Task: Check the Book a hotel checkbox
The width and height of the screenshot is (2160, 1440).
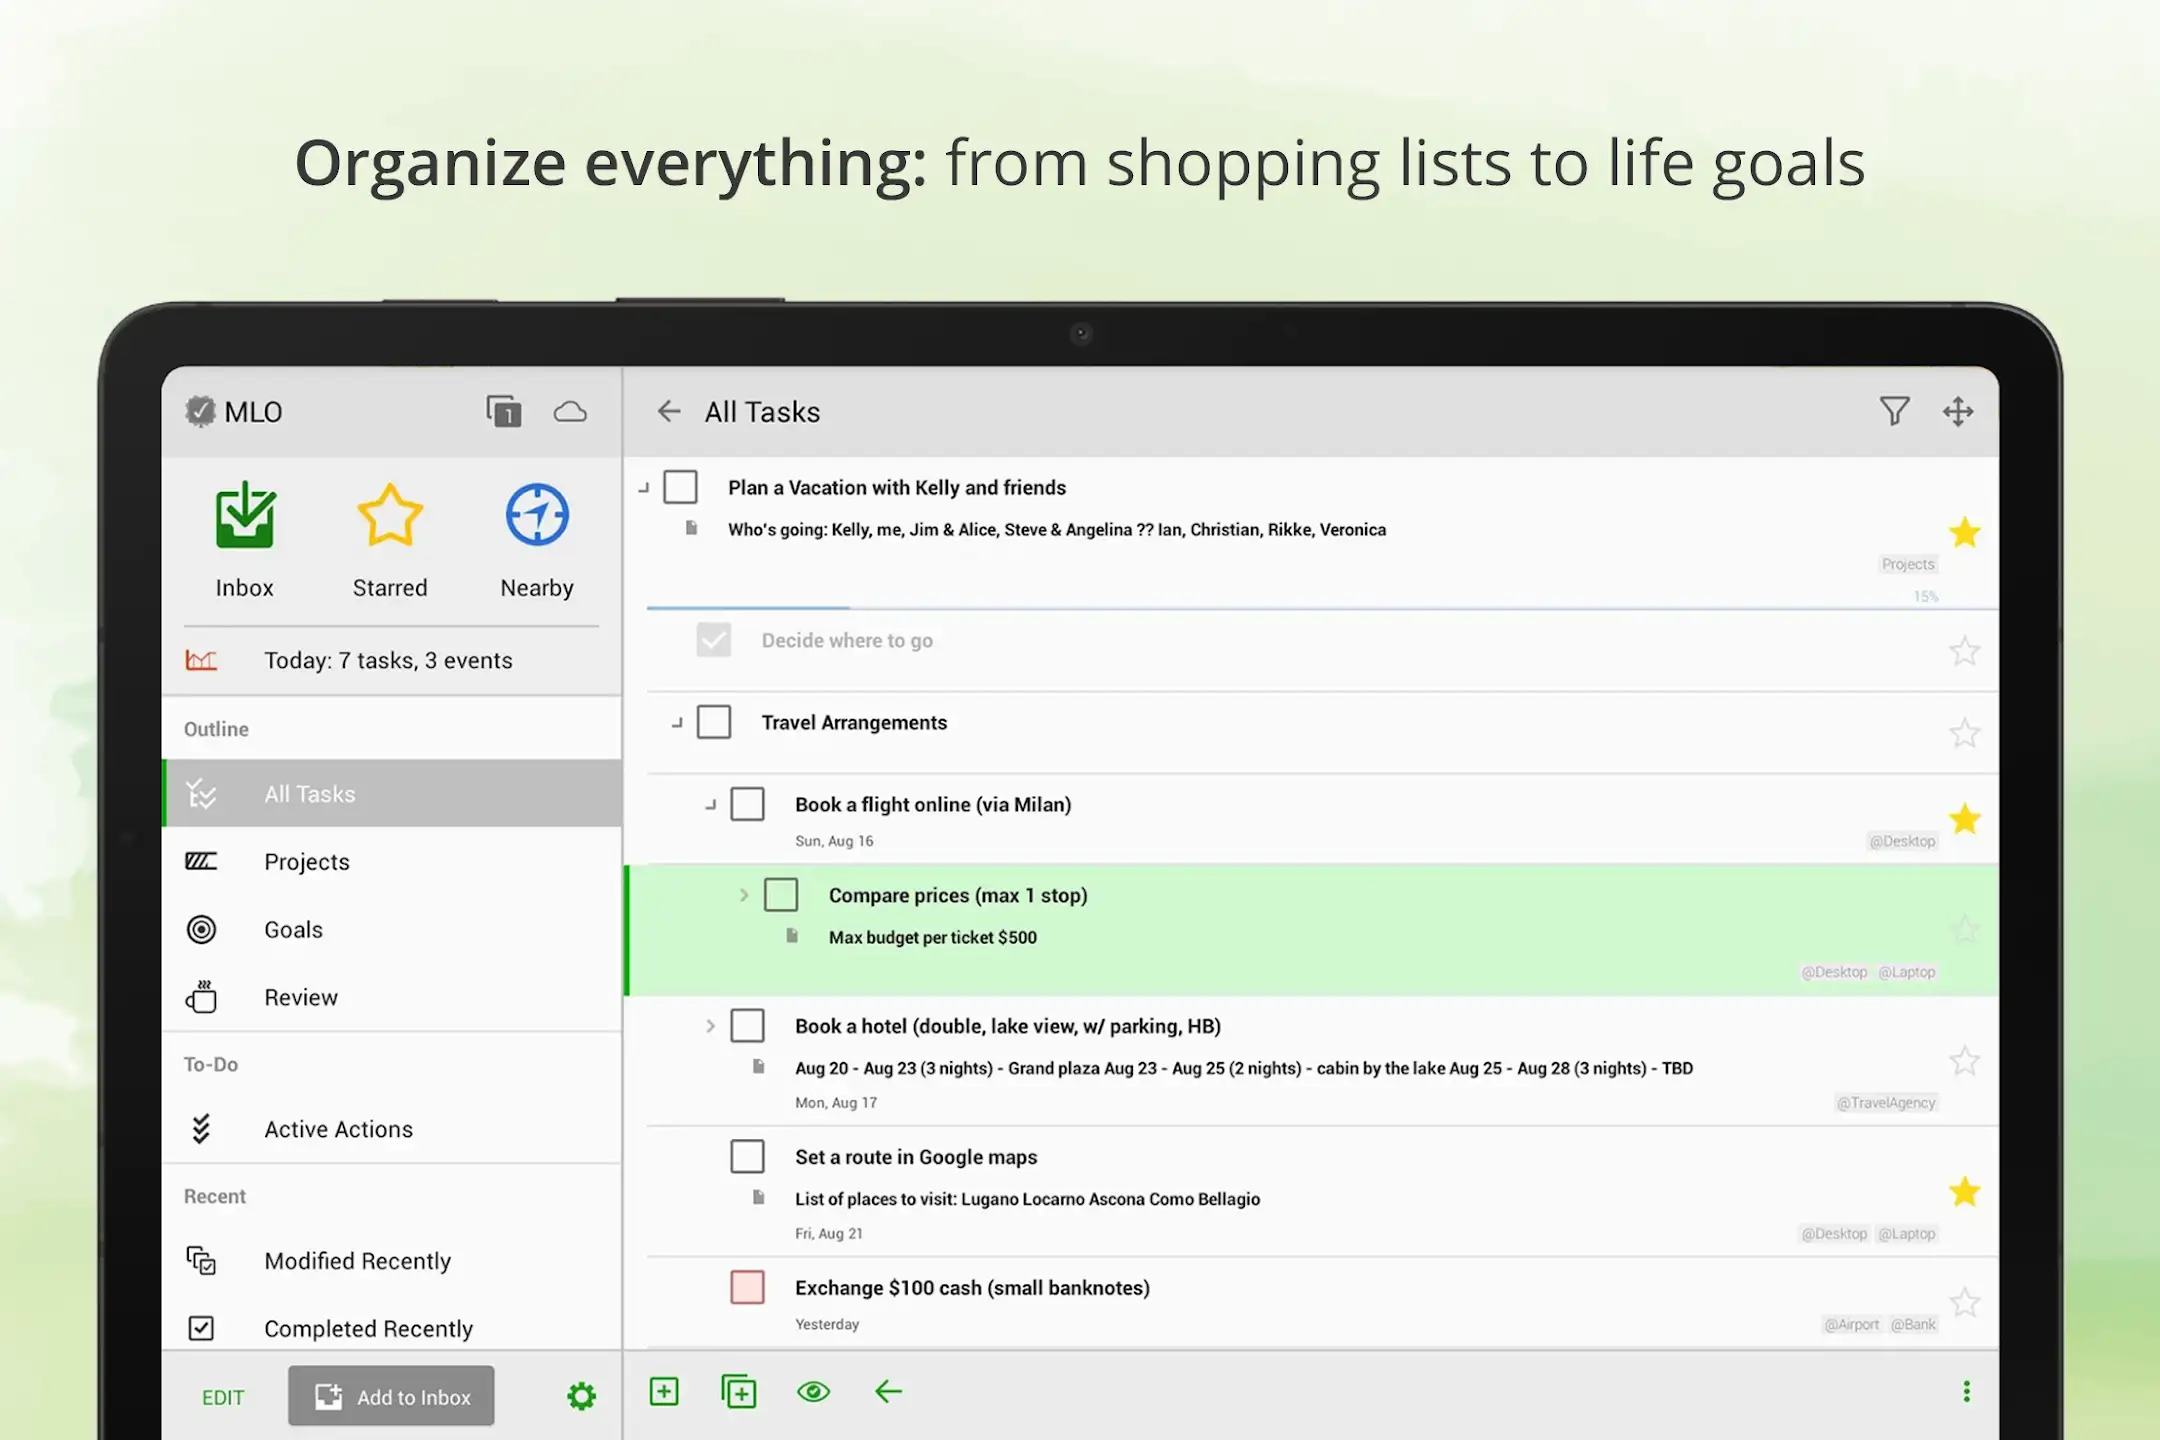Action: [x=748, y=1026]
